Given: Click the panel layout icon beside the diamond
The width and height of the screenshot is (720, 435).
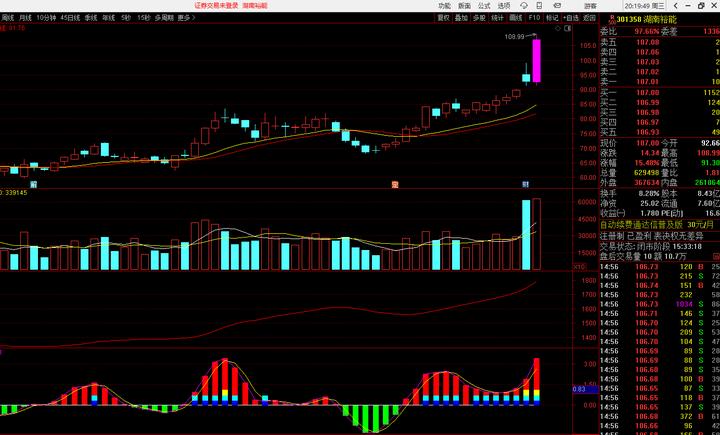Looking at the screenshot, I should click(x=568, y=28).
